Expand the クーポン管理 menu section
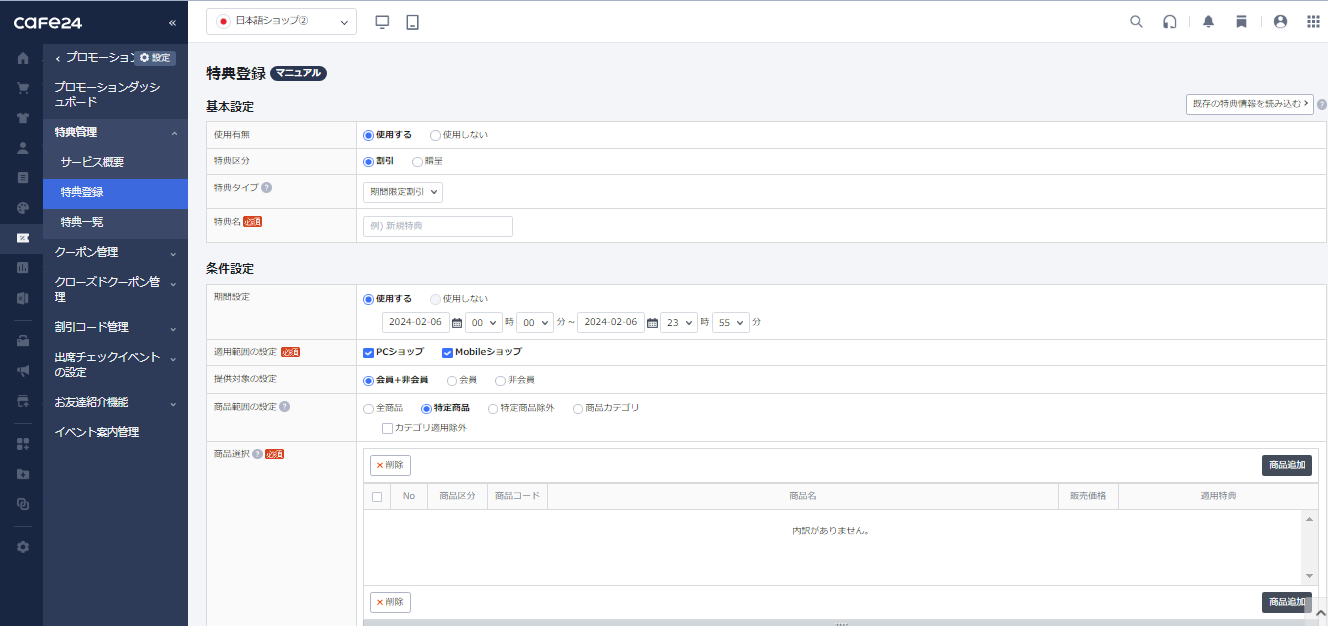This screenshot has height=626, width=1328. (116, 252)
